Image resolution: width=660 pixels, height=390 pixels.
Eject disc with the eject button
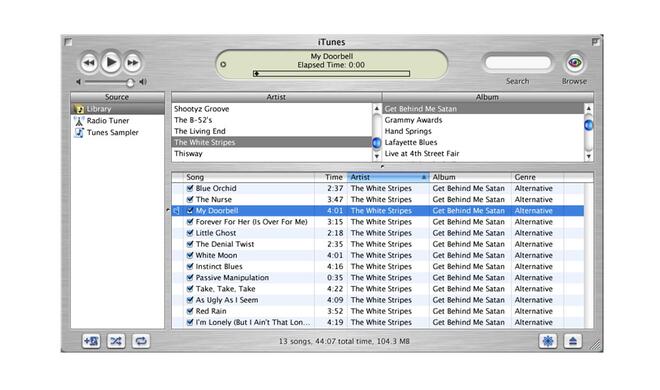[573, 341]
